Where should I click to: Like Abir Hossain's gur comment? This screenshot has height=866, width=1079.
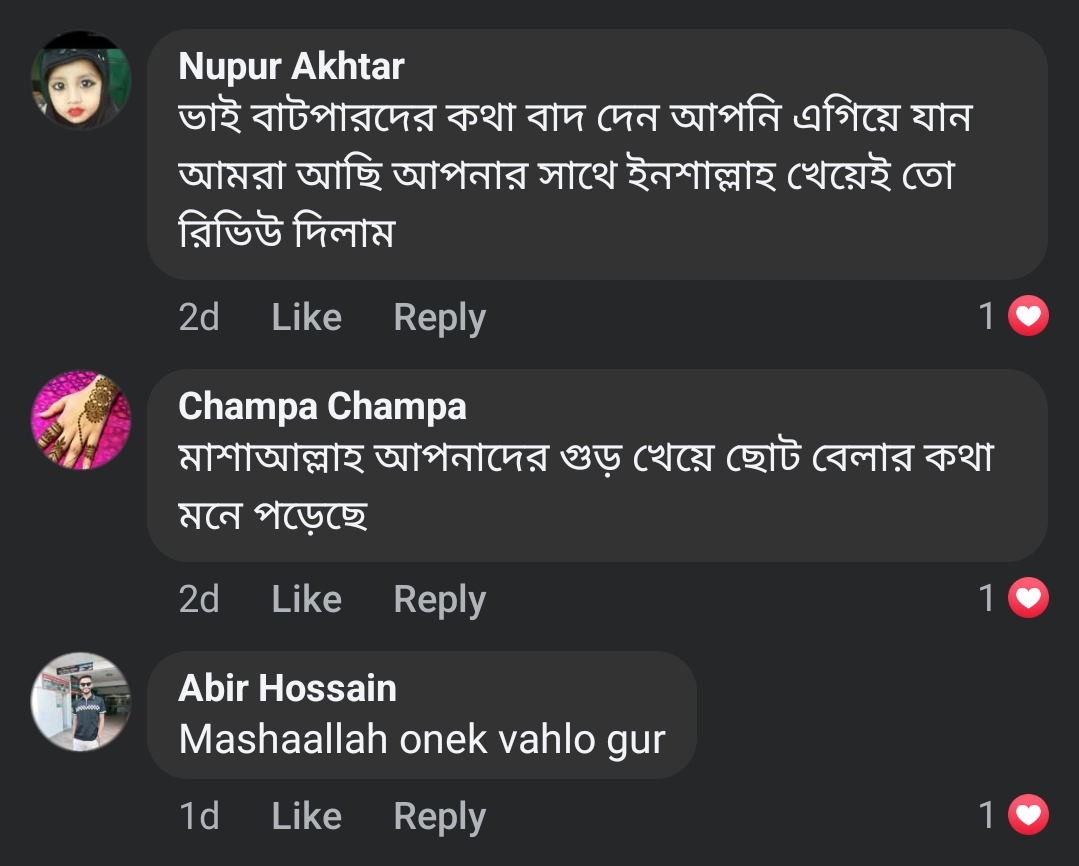pos(306,816)
